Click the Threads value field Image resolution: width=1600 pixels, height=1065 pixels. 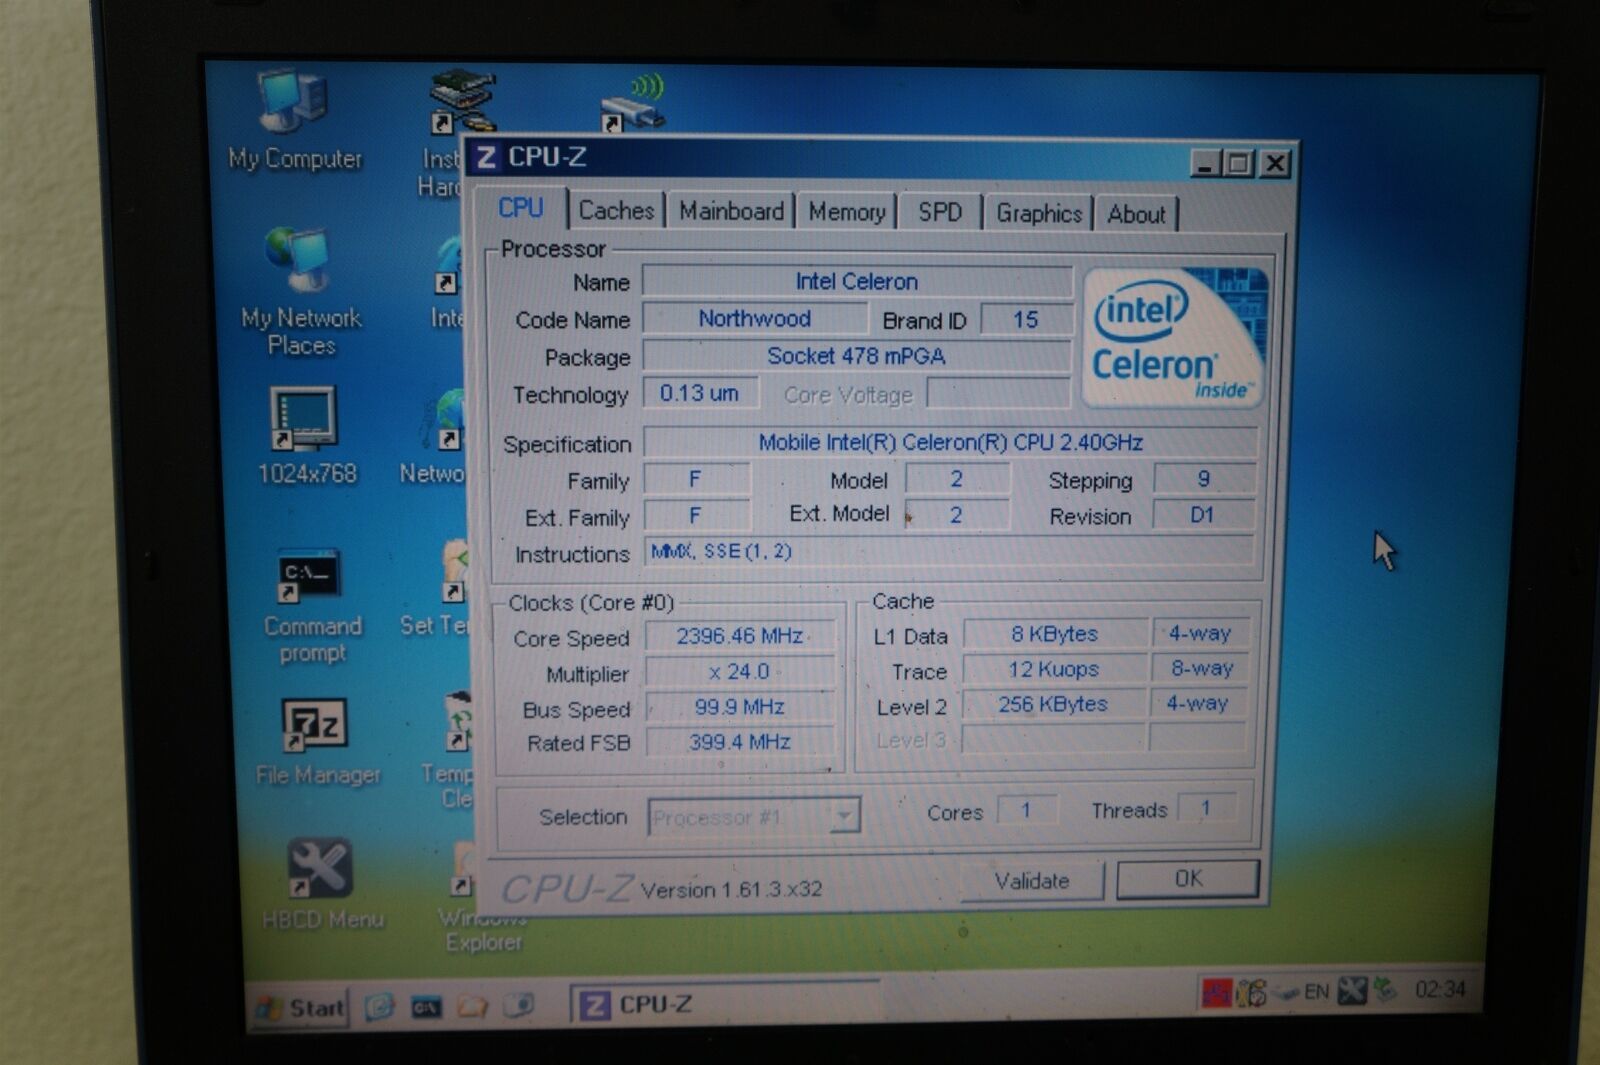click(x=1206, y=807)
